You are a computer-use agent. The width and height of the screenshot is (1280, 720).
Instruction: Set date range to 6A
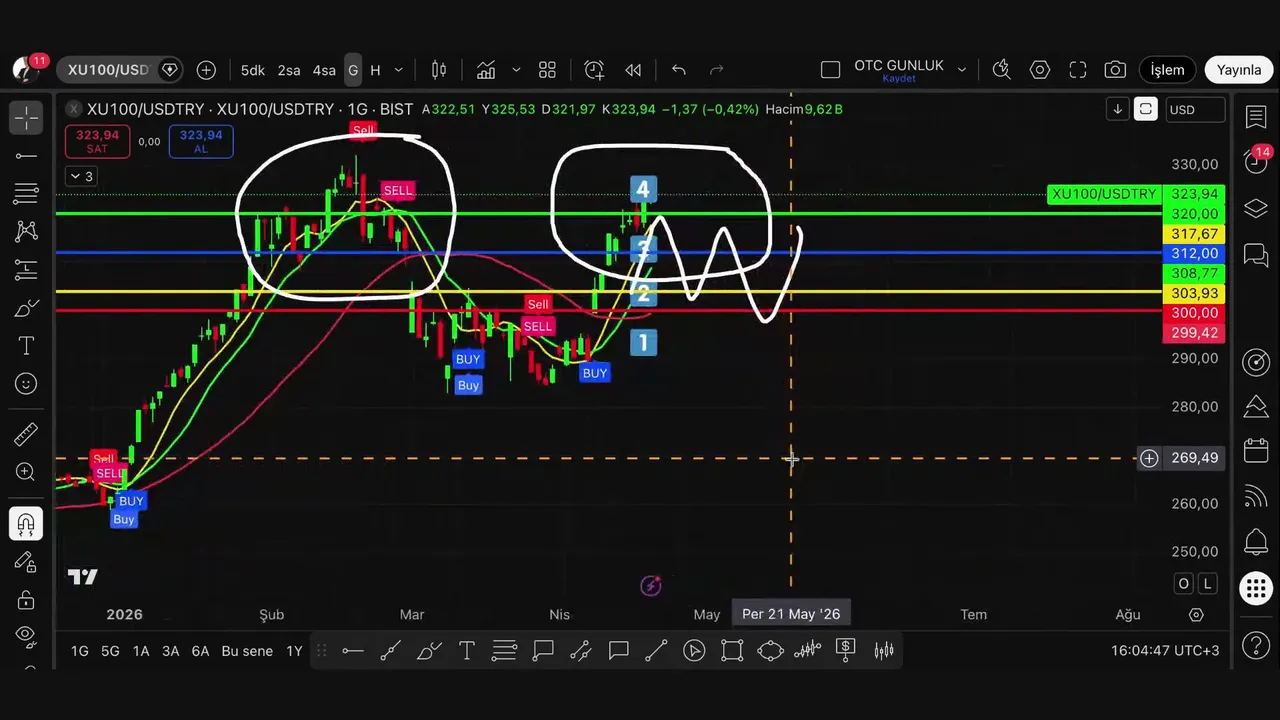(x=200, y=651)
